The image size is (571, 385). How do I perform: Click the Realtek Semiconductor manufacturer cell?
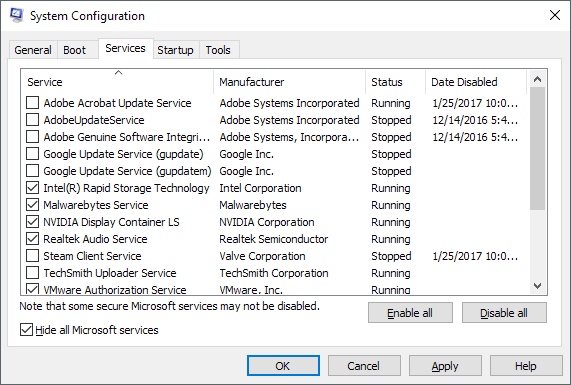(273, 239)
